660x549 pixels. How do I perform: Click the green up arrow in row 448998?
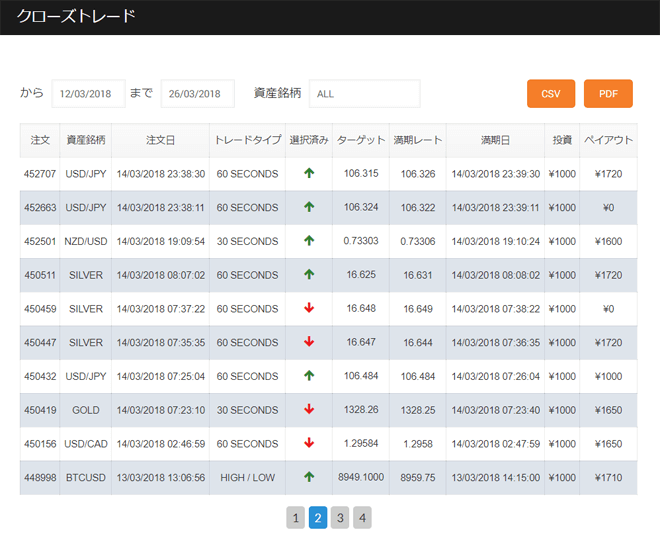[x=309, y=477]
